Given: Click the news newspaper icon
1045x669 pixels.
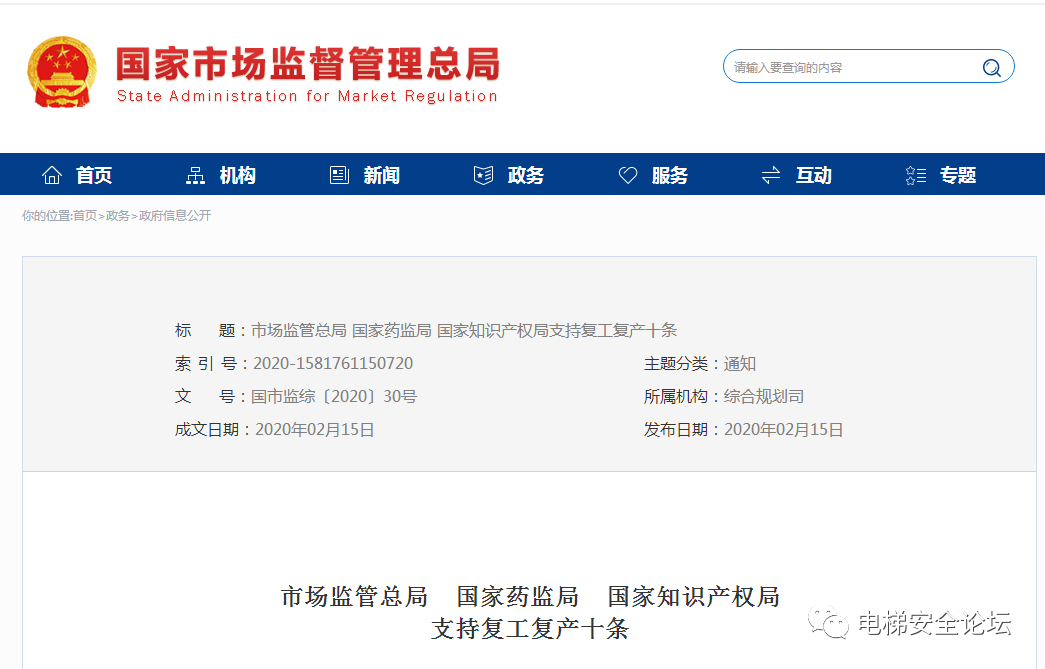Looking at the screenshot, I should [339, 176].
